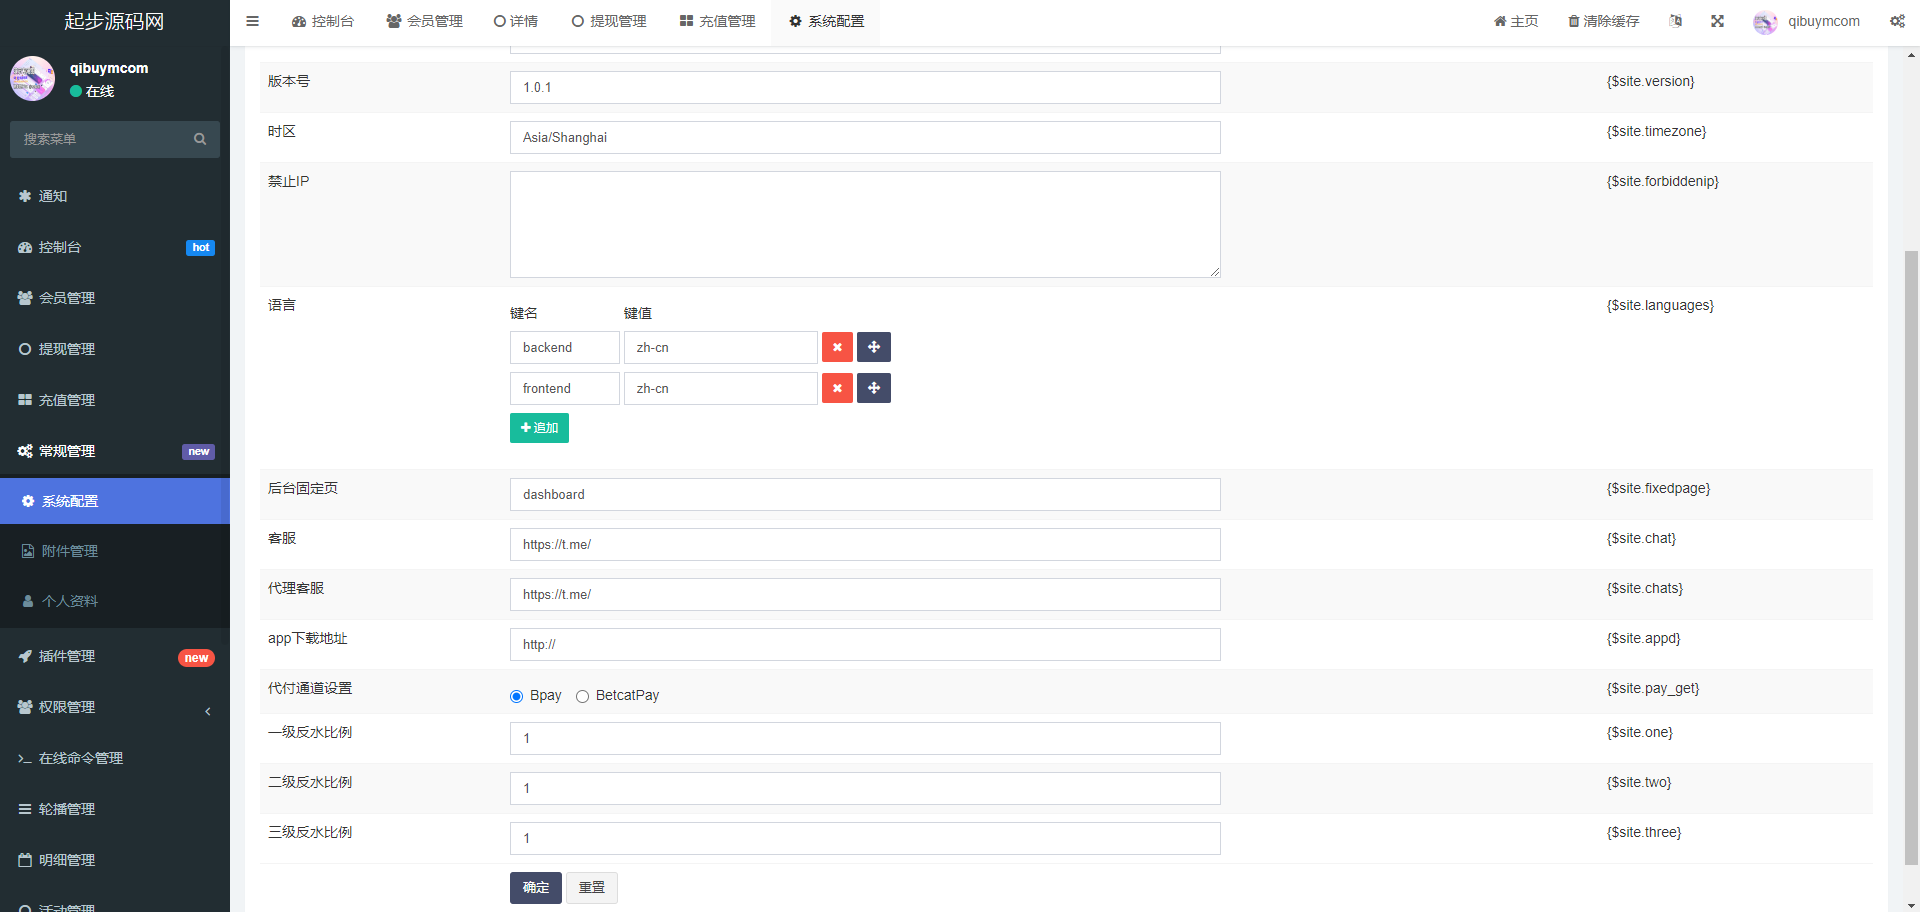
Task: Click the 重置 reset button
Action: 591,887
